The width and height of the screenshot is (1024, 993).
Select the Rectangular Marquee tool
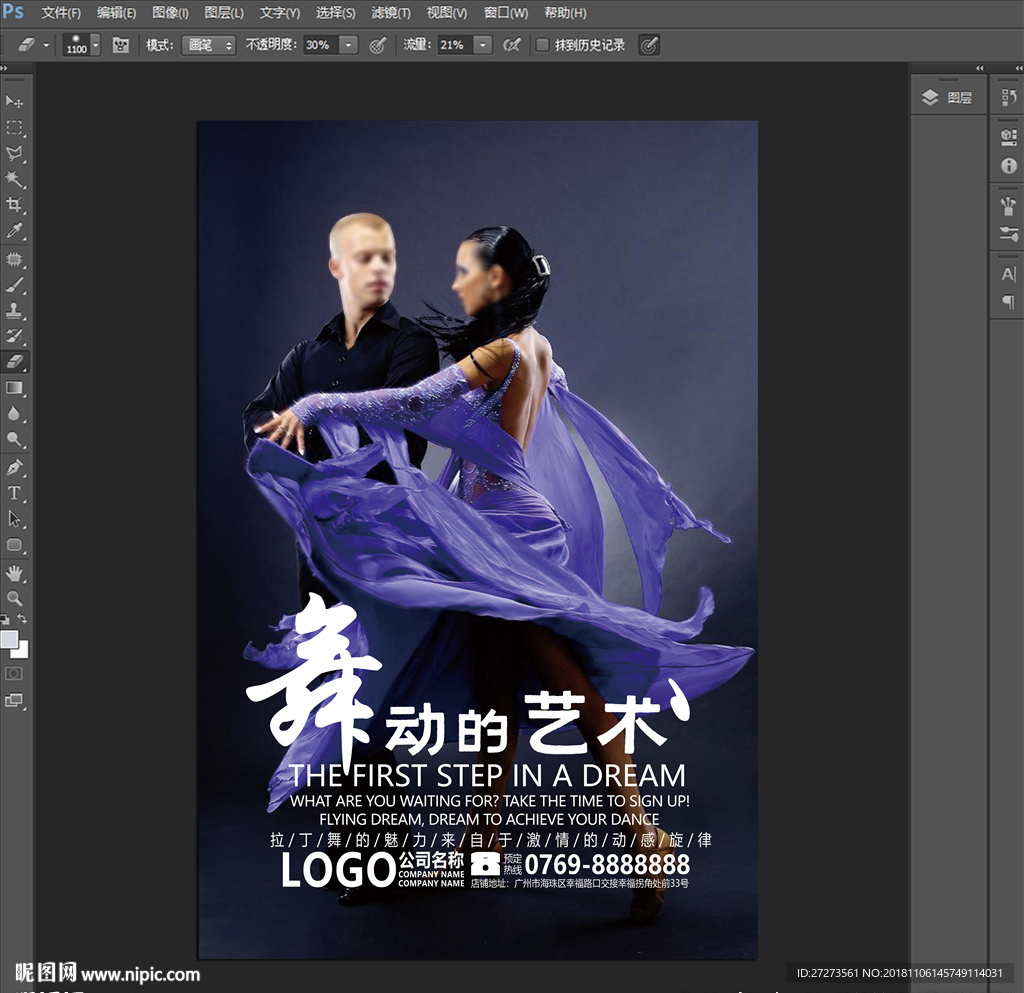[x=14, y=127]
